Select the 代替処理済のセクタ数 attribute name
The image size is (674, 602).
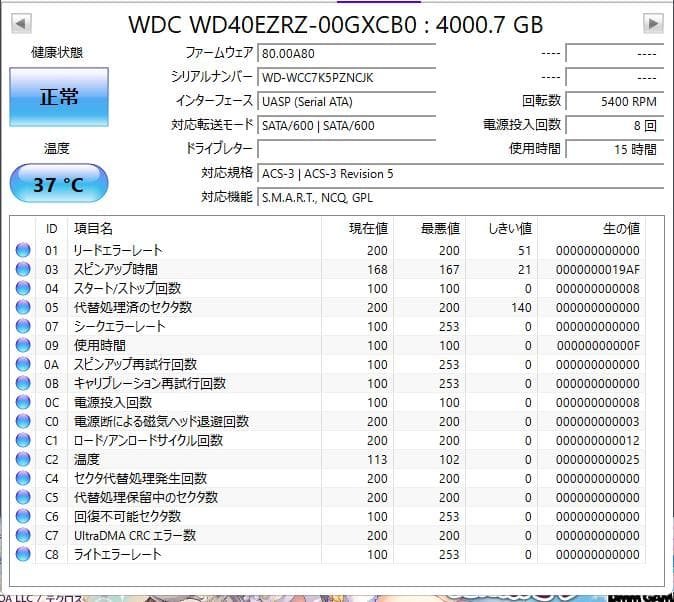pos(133,307)
